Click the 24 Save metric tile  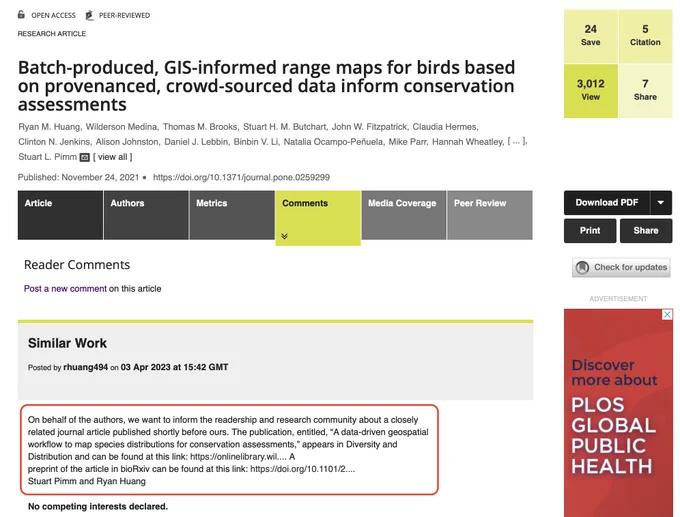pyautogui.click(x=591, y=36)
